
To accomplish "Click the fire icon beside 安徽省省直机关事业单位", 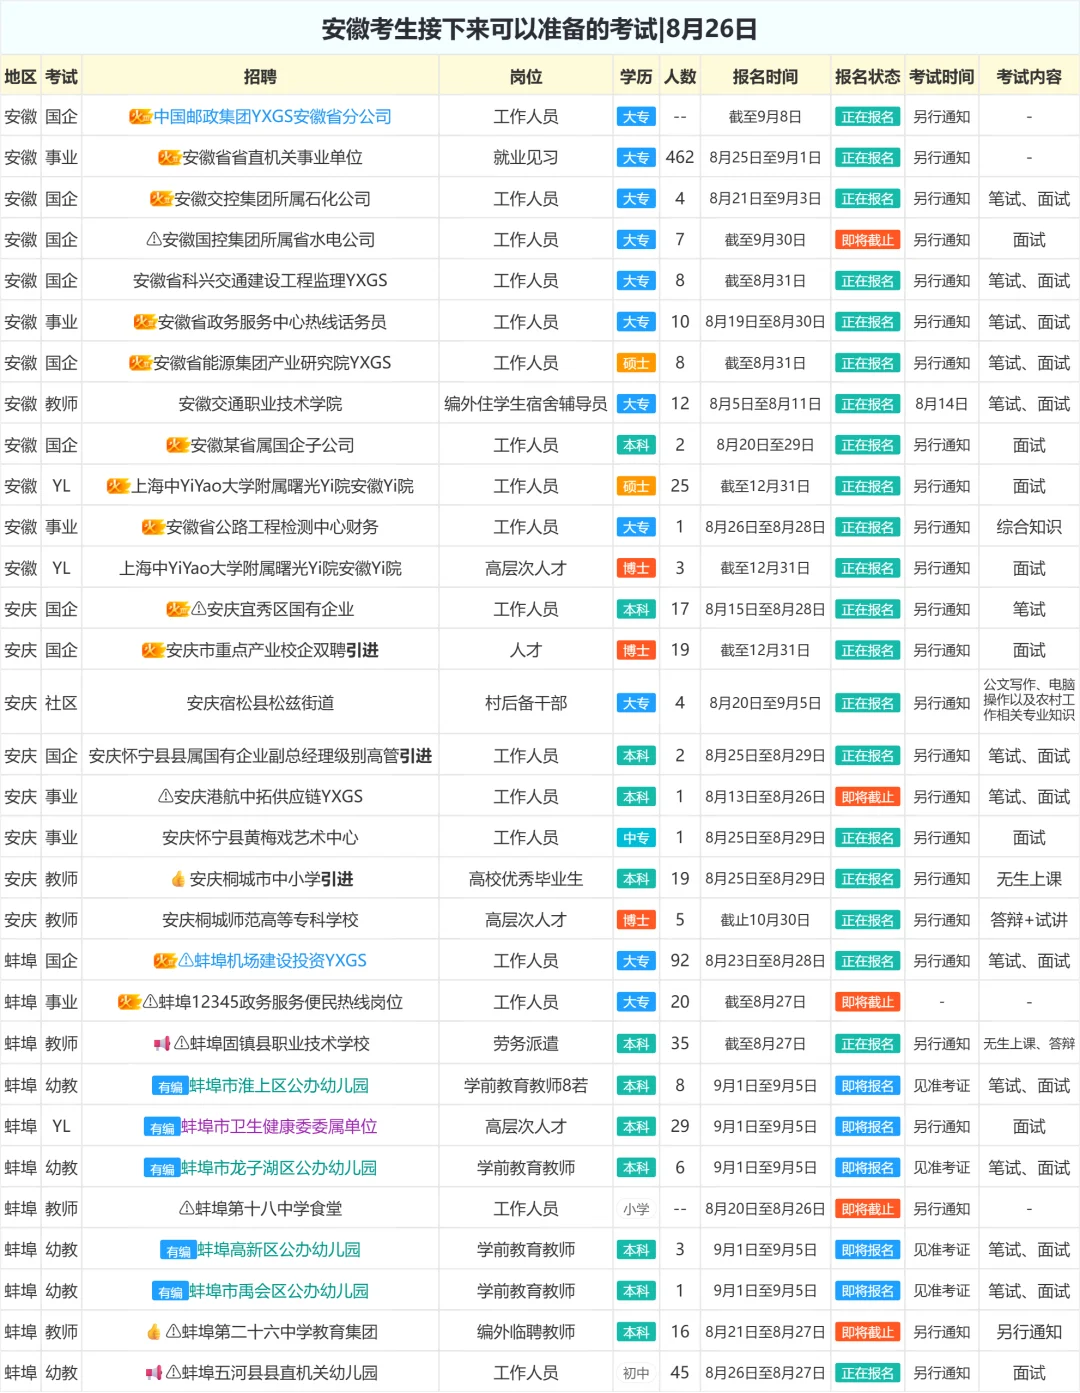I will tap(169, 158).
